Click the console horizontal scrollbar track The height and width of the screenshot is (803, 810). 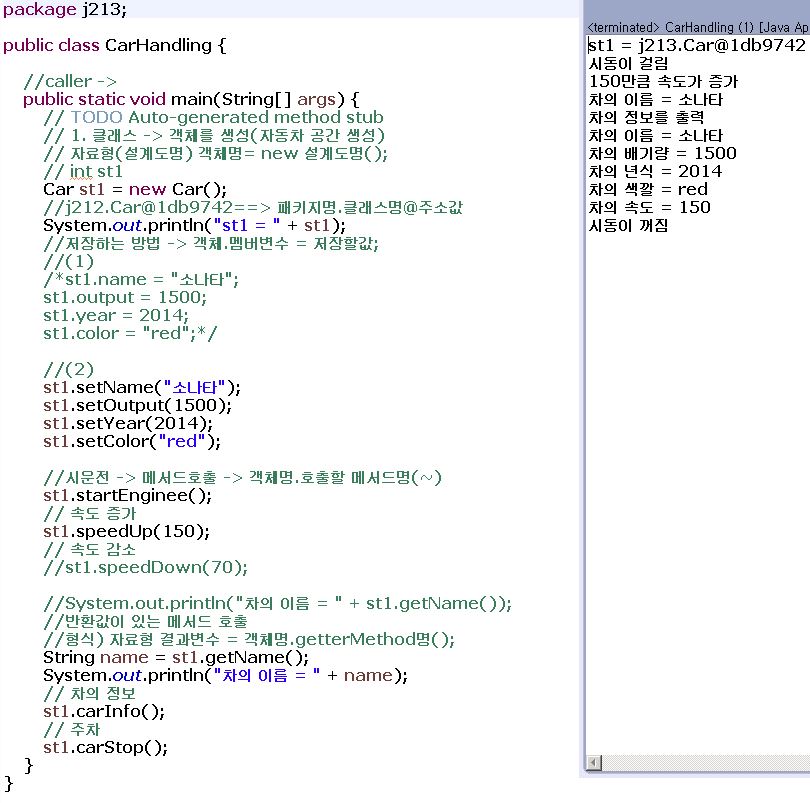coord(706,762)
